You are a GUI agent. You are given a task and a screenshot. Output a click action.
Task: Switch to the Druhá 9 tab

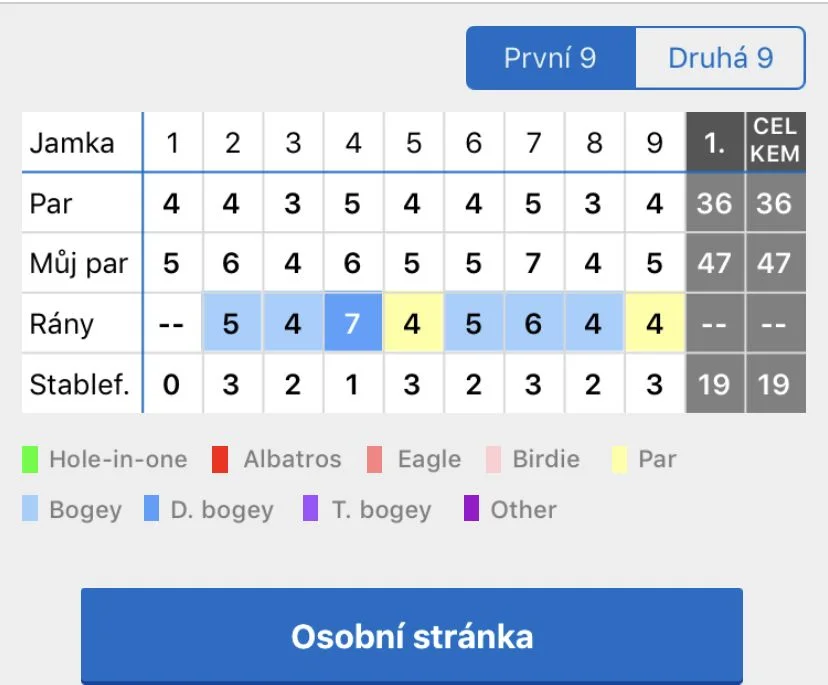click(720, 58)
